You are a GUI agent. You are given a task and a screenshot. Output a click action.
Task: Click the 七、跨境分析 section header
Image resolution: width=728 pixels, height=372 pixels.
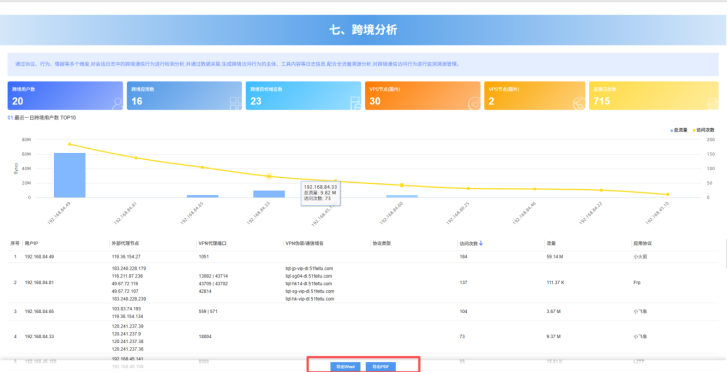click(x=363, y=30)
